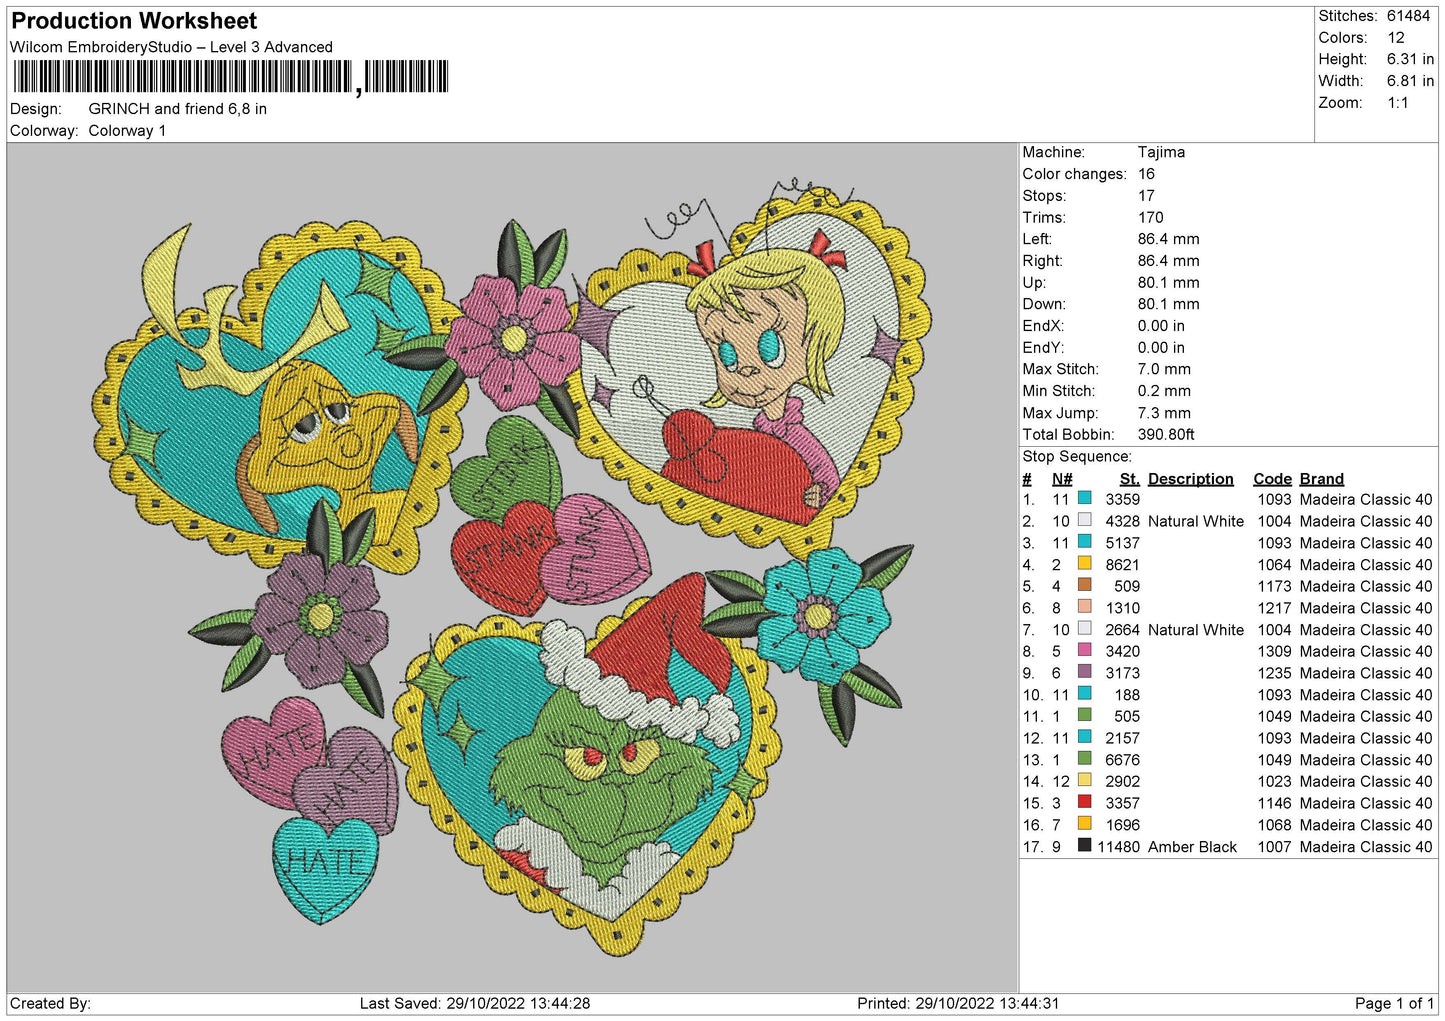Click the Total Bobbin value 390.80ft
The width and height of the screenshot is (1445, 1021).
[1166, 435]
